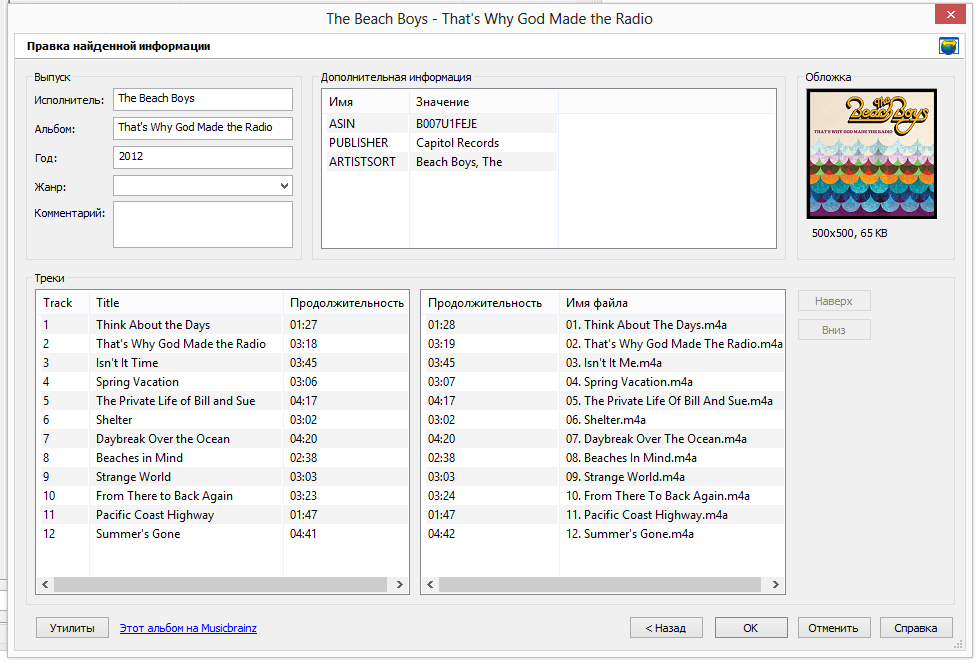
Task: Click the Утилиты button
Action: point(72,628)
